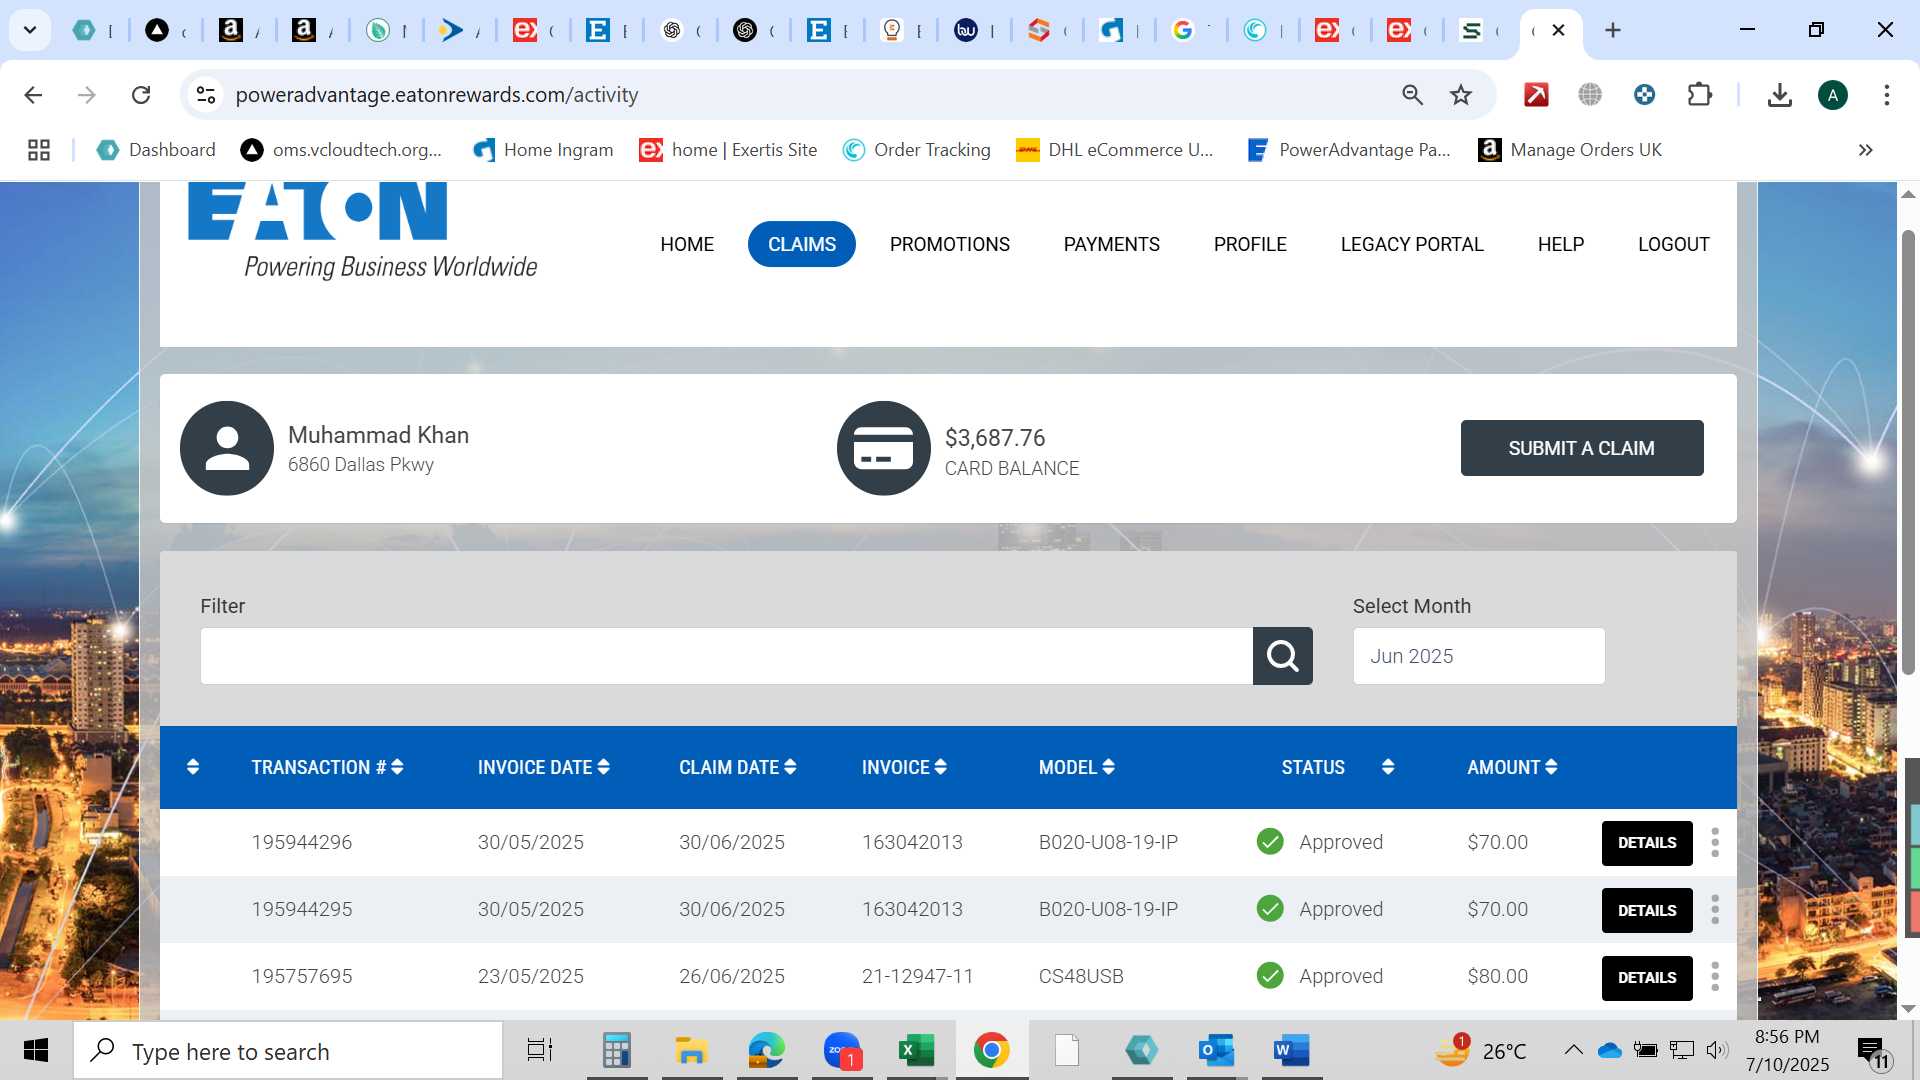Sort table by Invoice Date column

click(x=543, y=767)
